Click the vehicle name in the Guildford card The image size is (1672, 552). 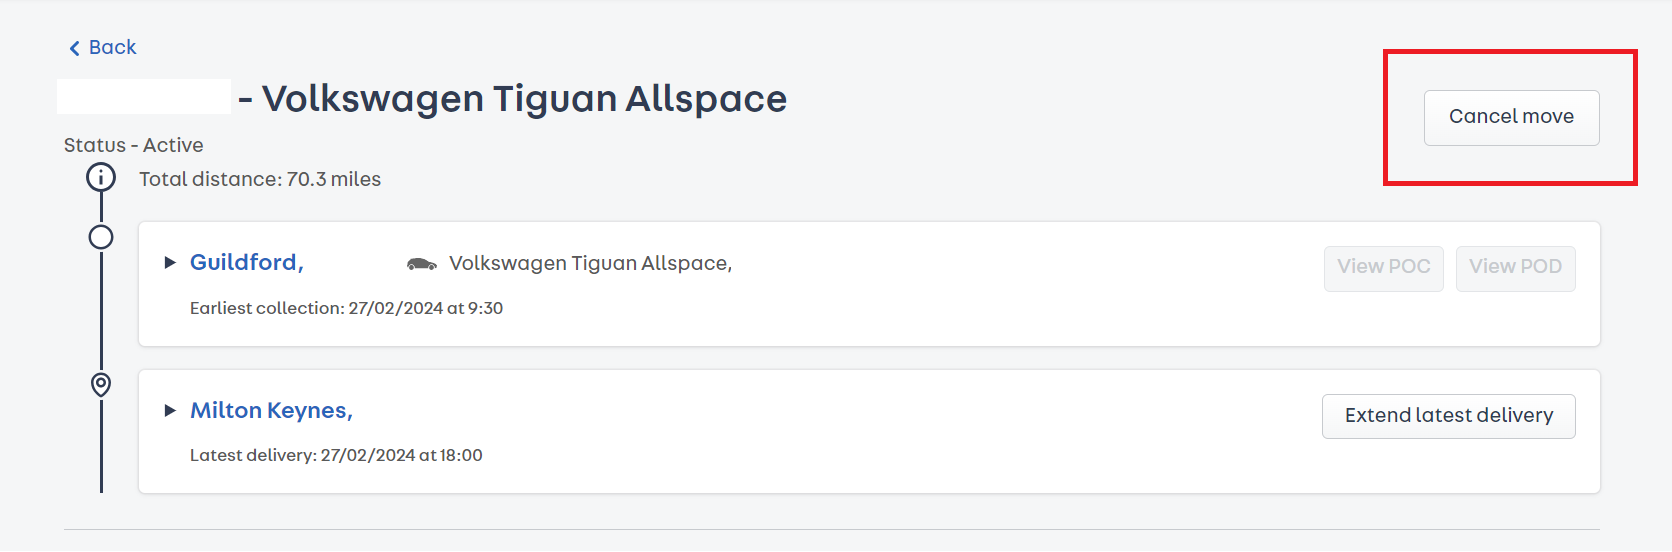click(590, 263)
